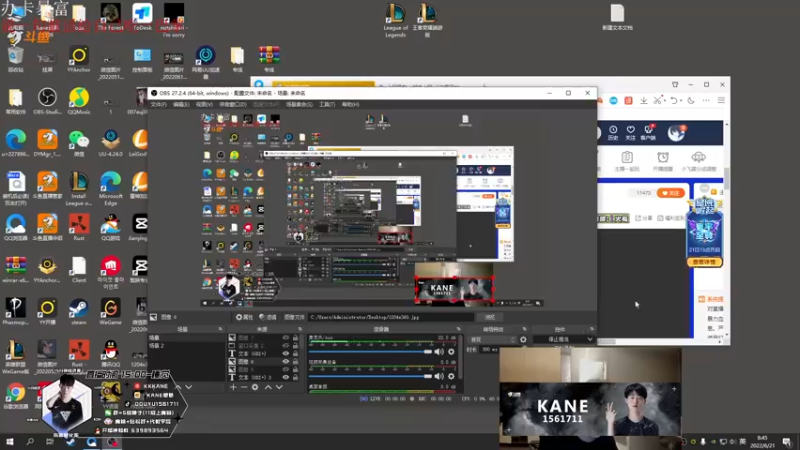Open 历史 history icon on Douyu page
This screenshot has width=800, height=450.
pos(613,133)
